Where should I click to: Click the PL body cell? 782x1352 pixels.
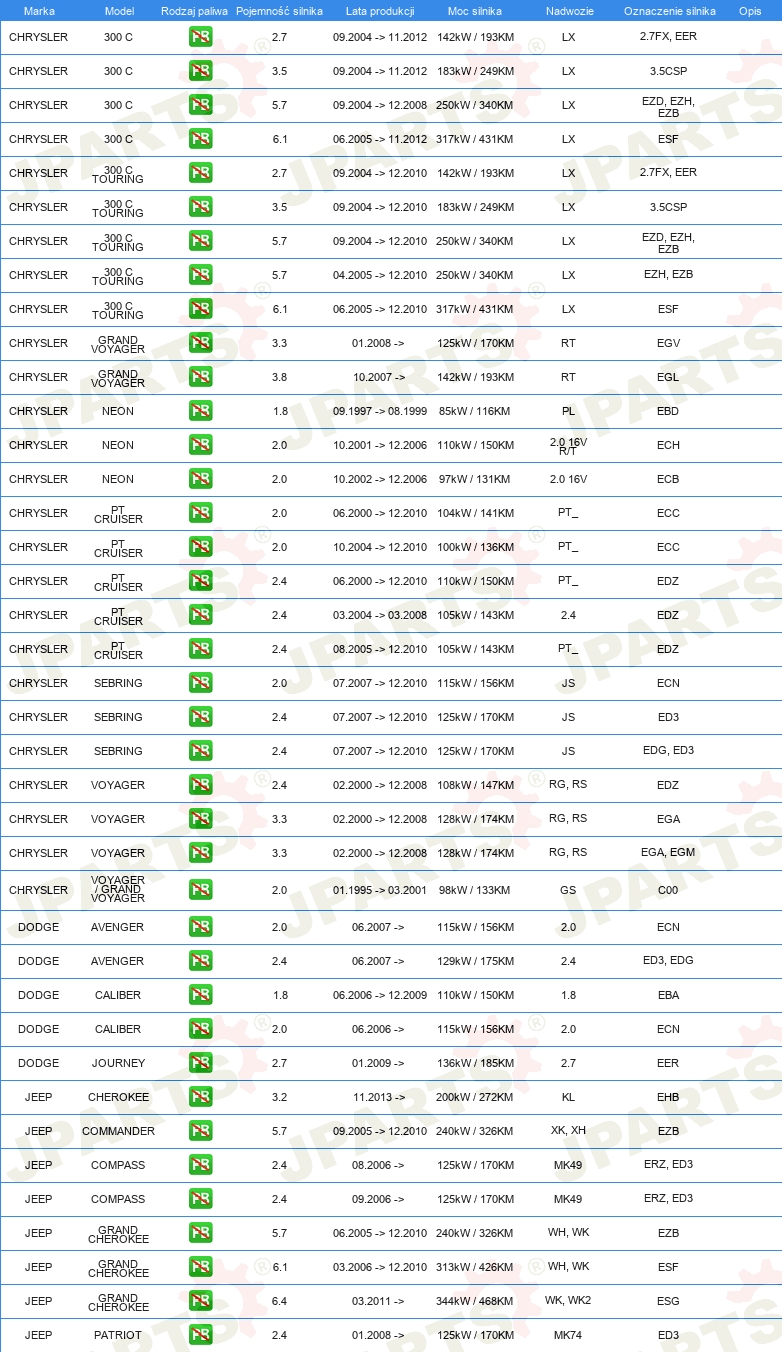(x=569, y=411)
